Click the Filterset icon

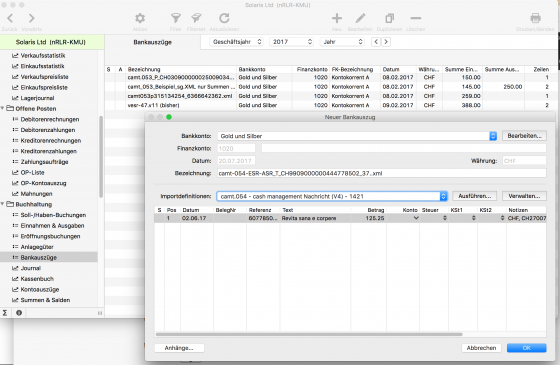click(x=196, y=18)
